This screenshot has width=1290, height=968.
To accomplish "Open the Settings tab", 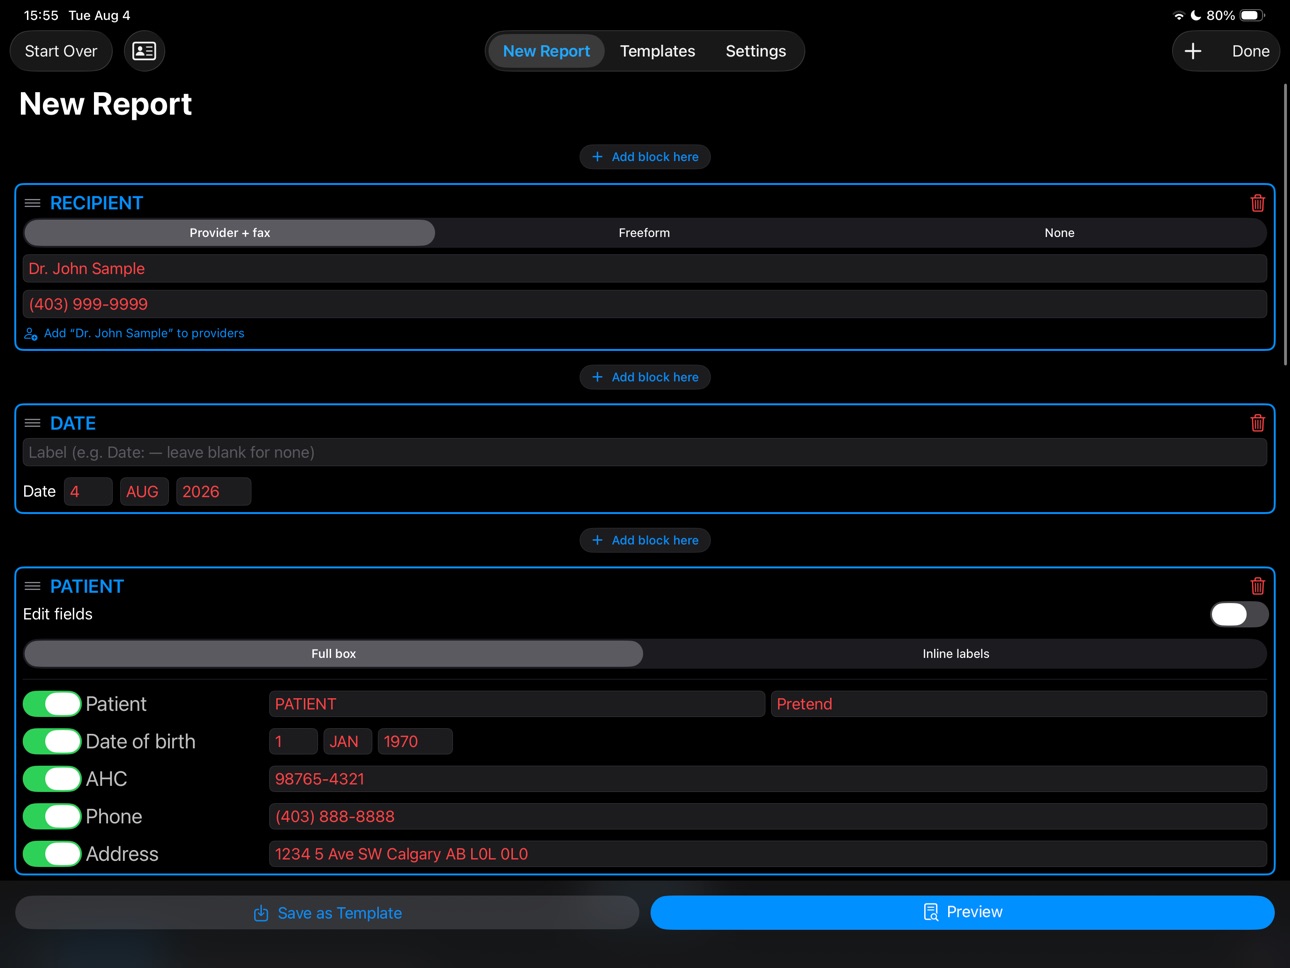I will pyautogui.click(x=755, y=51).
